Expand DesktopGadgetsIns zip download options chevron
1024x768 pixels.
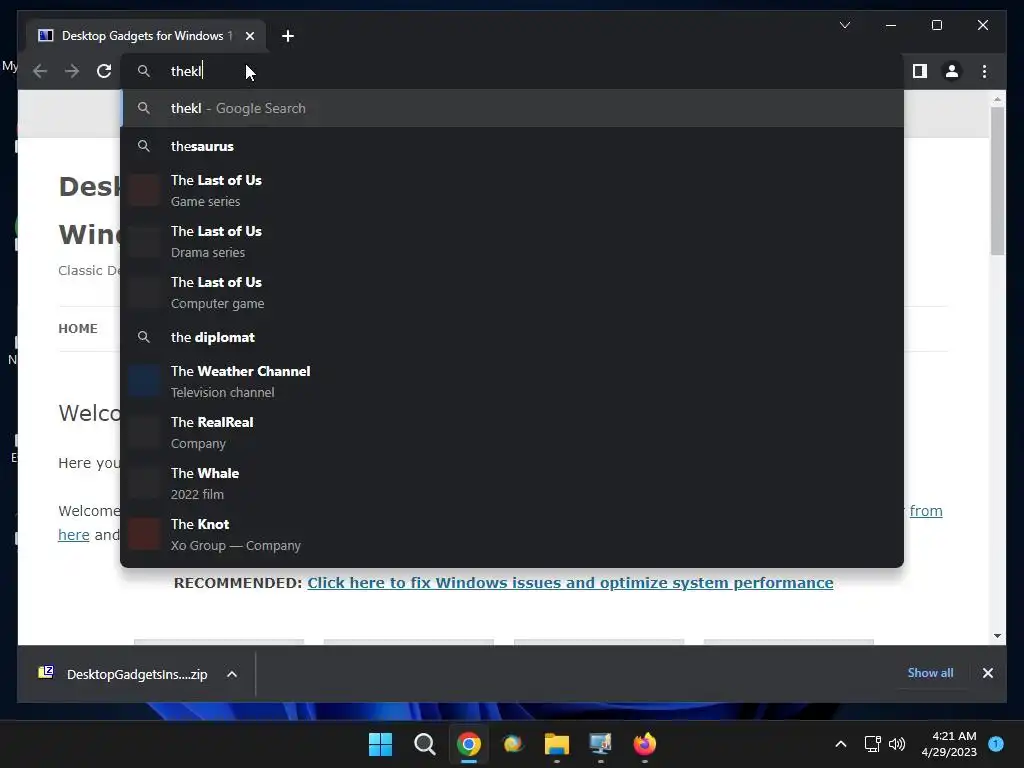(x=232, y=674)
